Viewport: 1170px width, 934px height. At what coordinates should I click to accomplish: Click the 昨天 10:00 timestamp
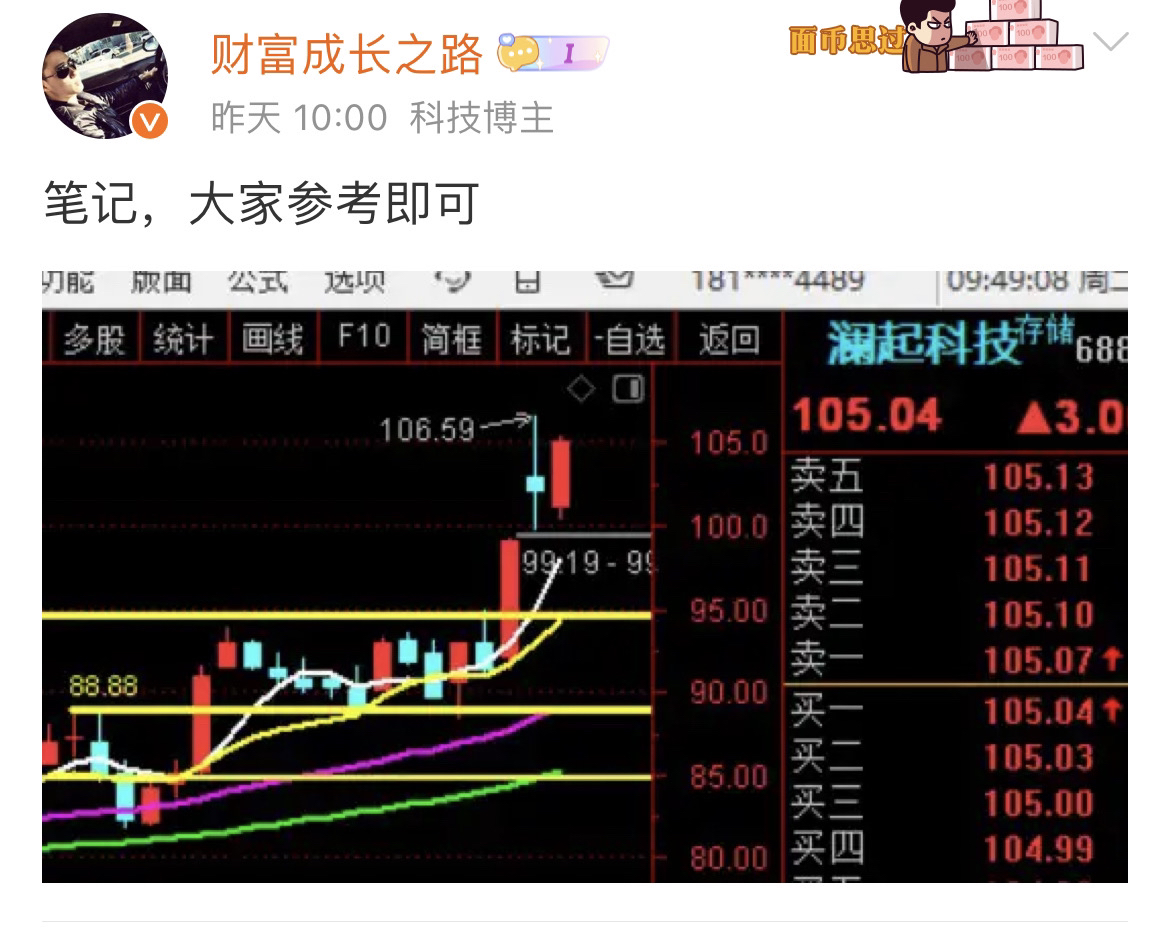click(299, 118)
